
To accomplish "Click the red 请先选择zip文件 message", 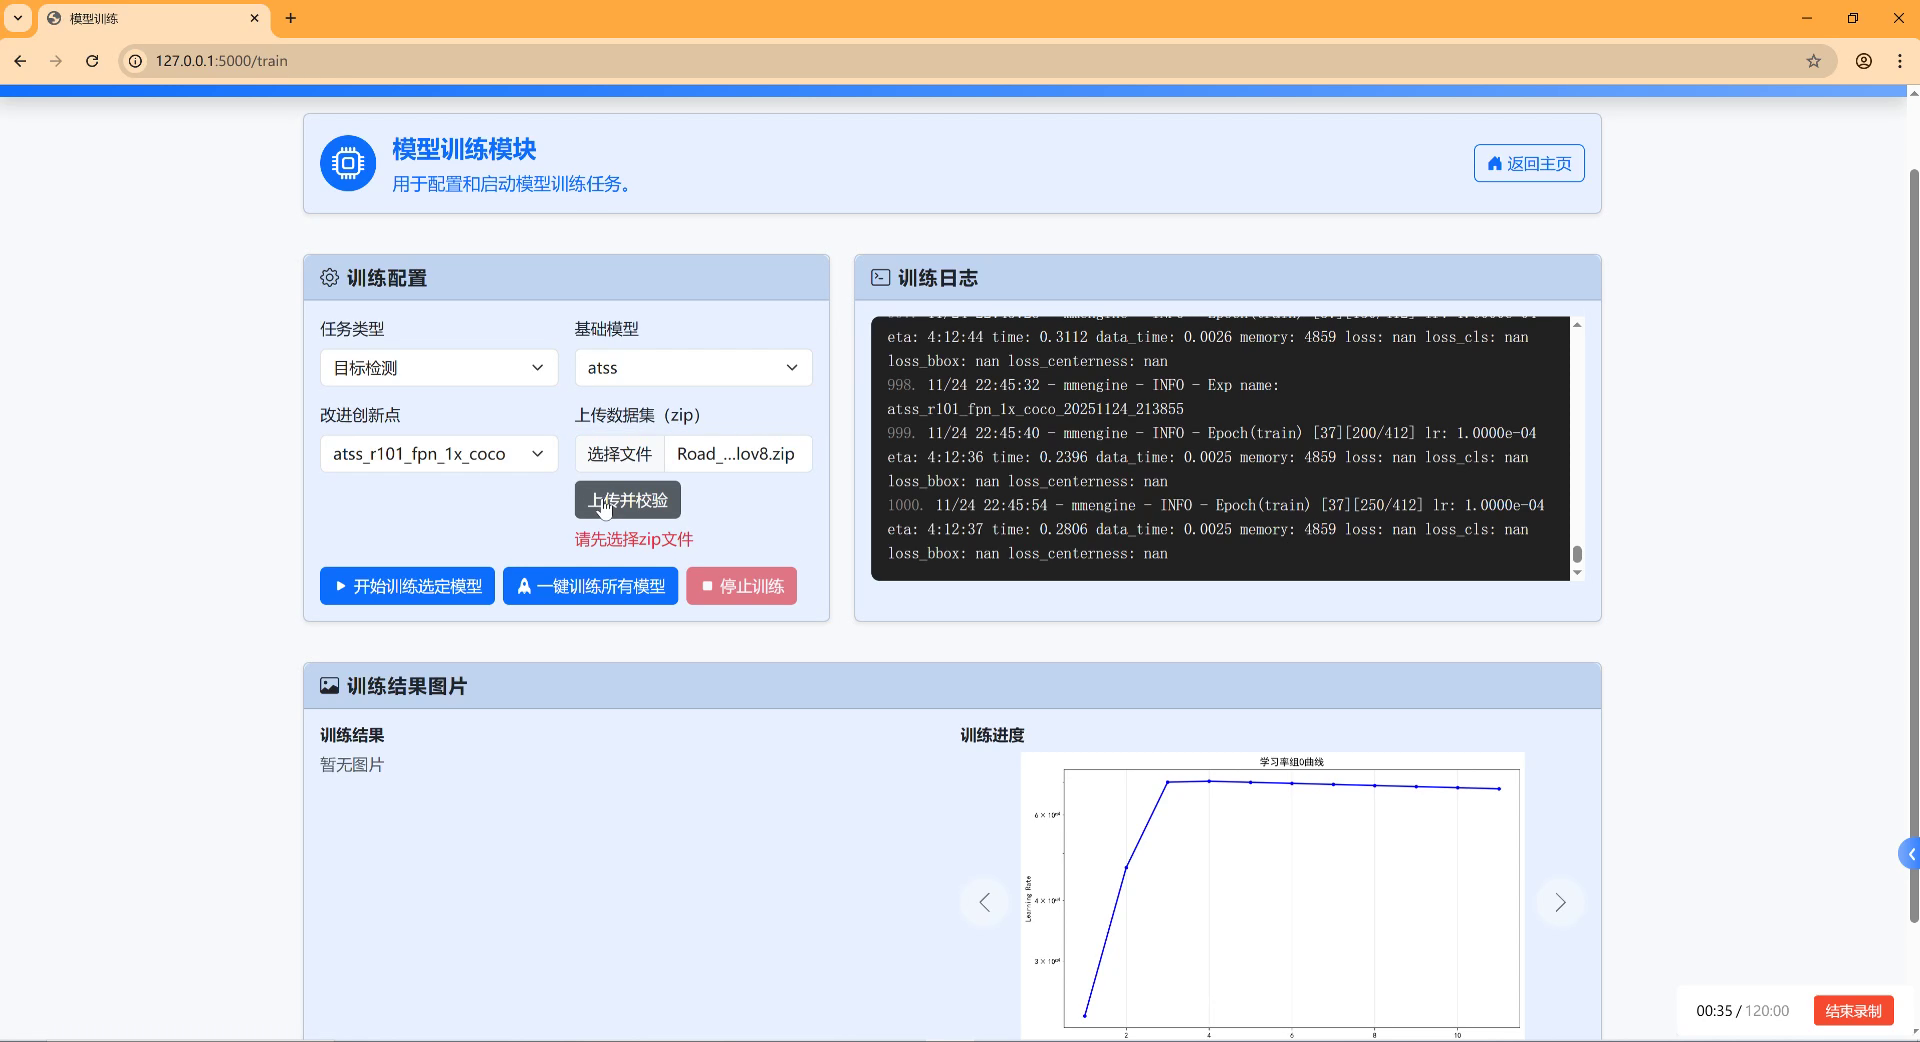I will click(634, 539).
